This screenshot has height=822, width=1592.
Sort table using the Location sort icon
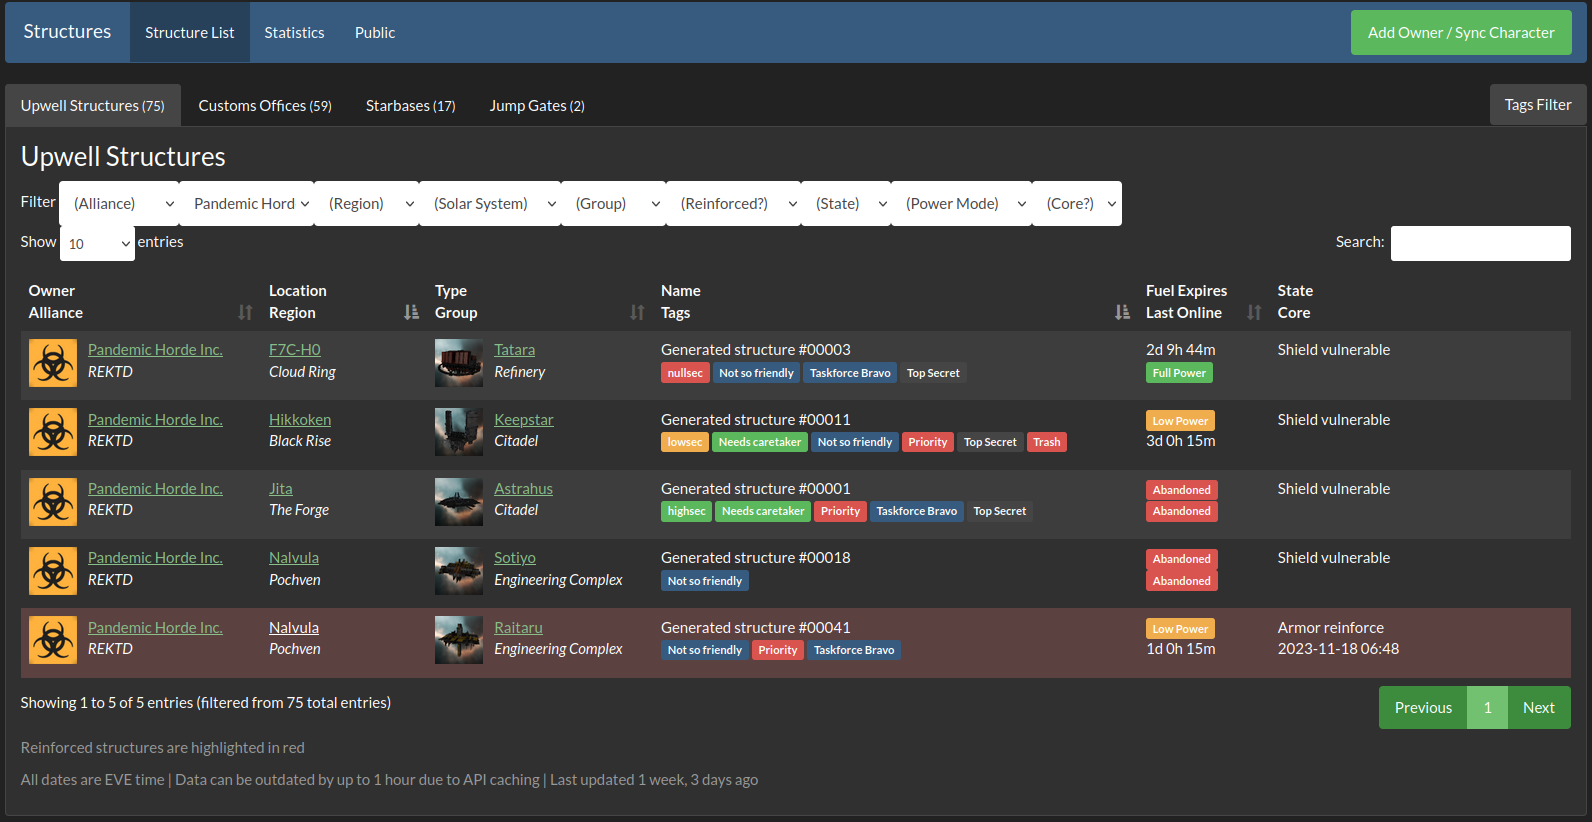pyautogui.click(x=411, y=313)
